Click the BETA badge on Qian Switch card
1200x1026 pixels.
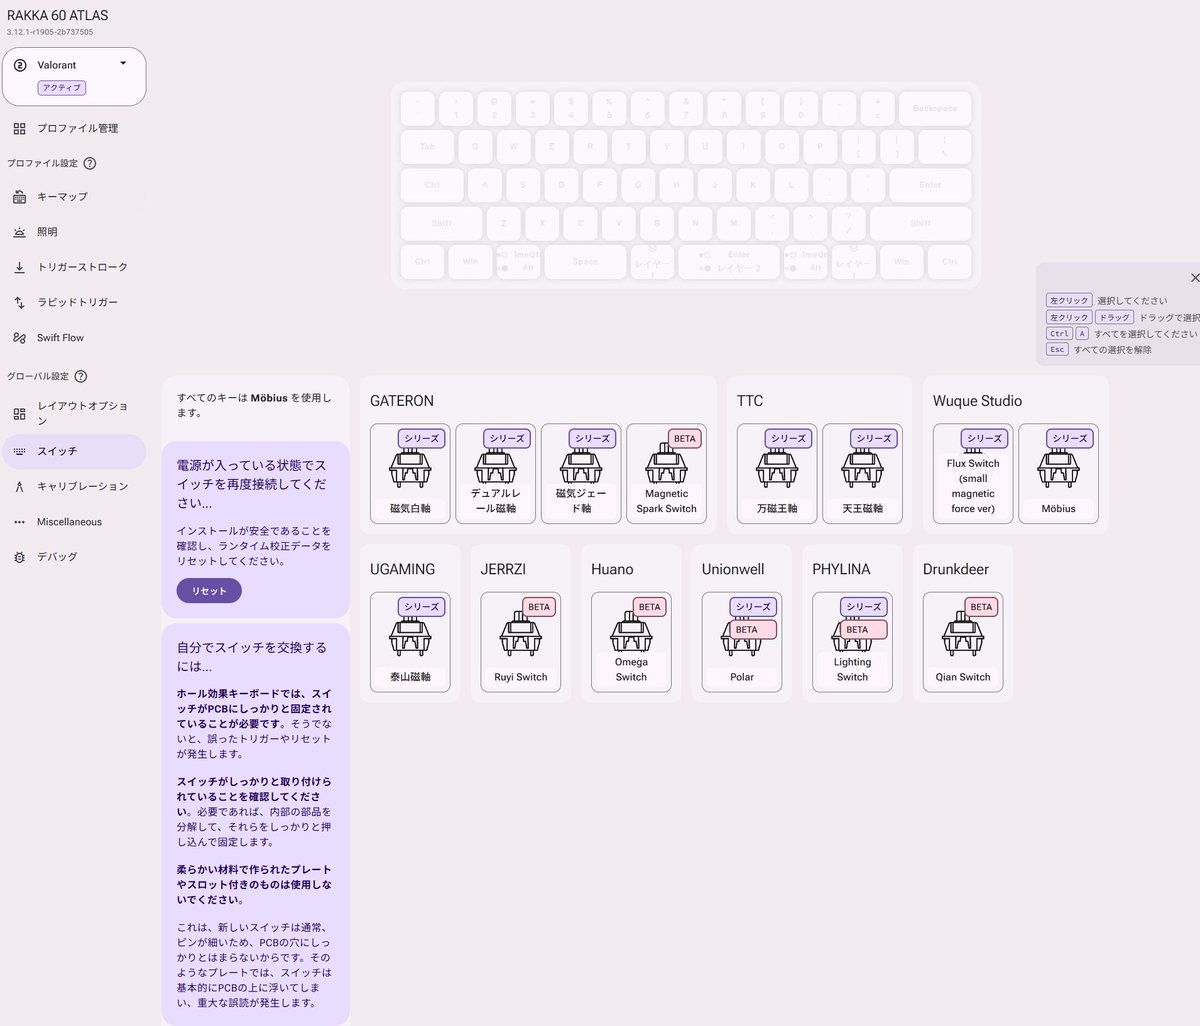[x=982, y=607]
